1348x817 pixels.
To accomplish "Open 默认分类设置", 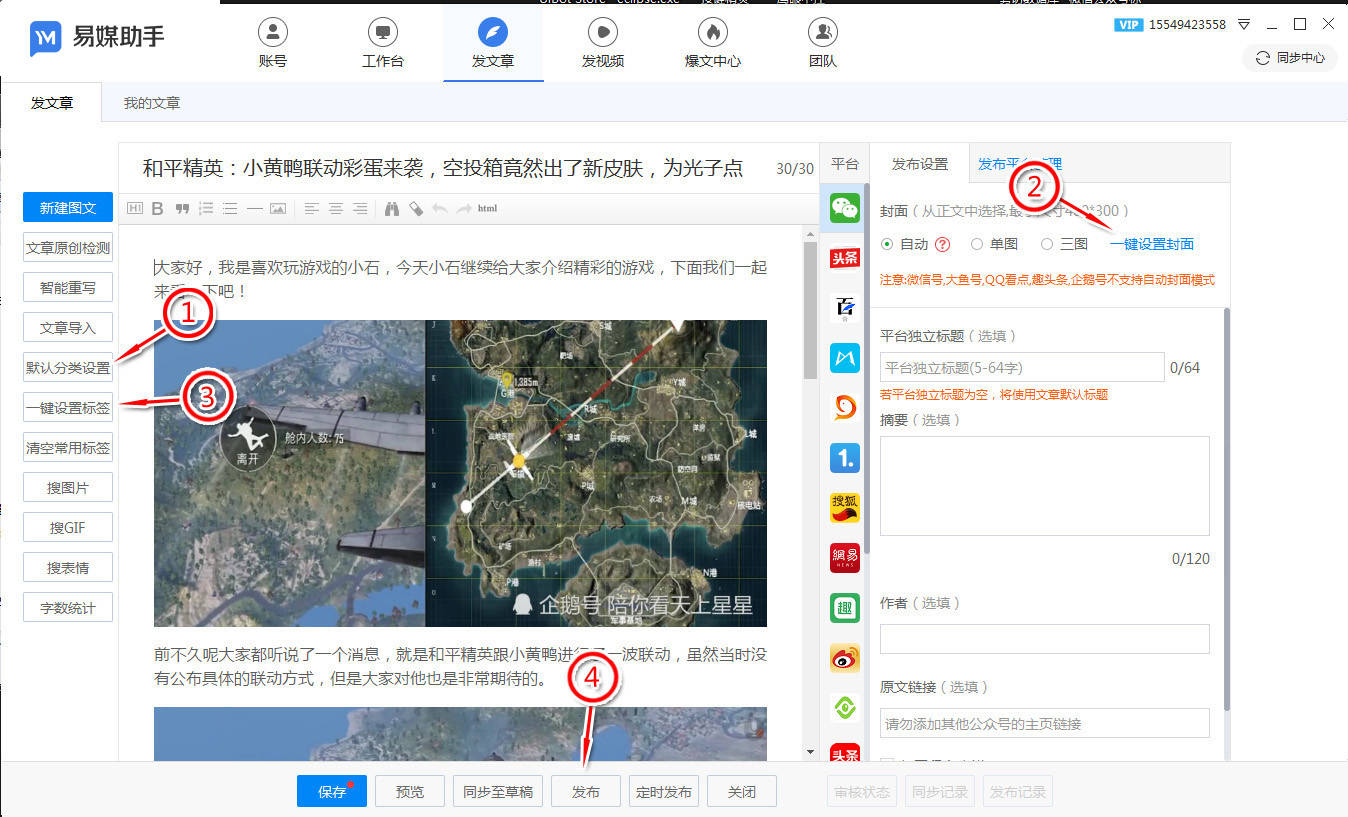I will tap(68, 368).
